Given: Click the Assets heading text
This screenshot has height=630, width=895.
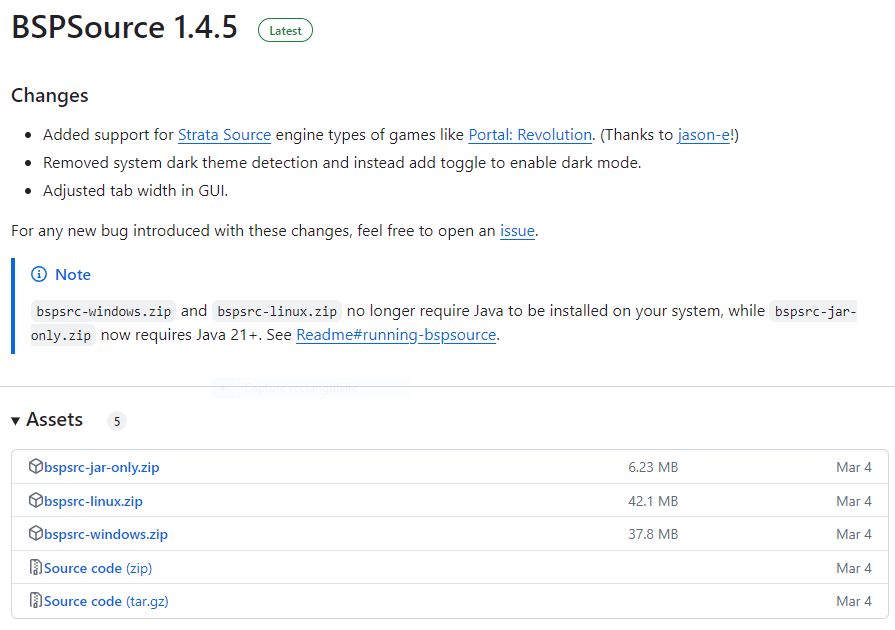Looking at the screenshot, I should coord(55,419).
